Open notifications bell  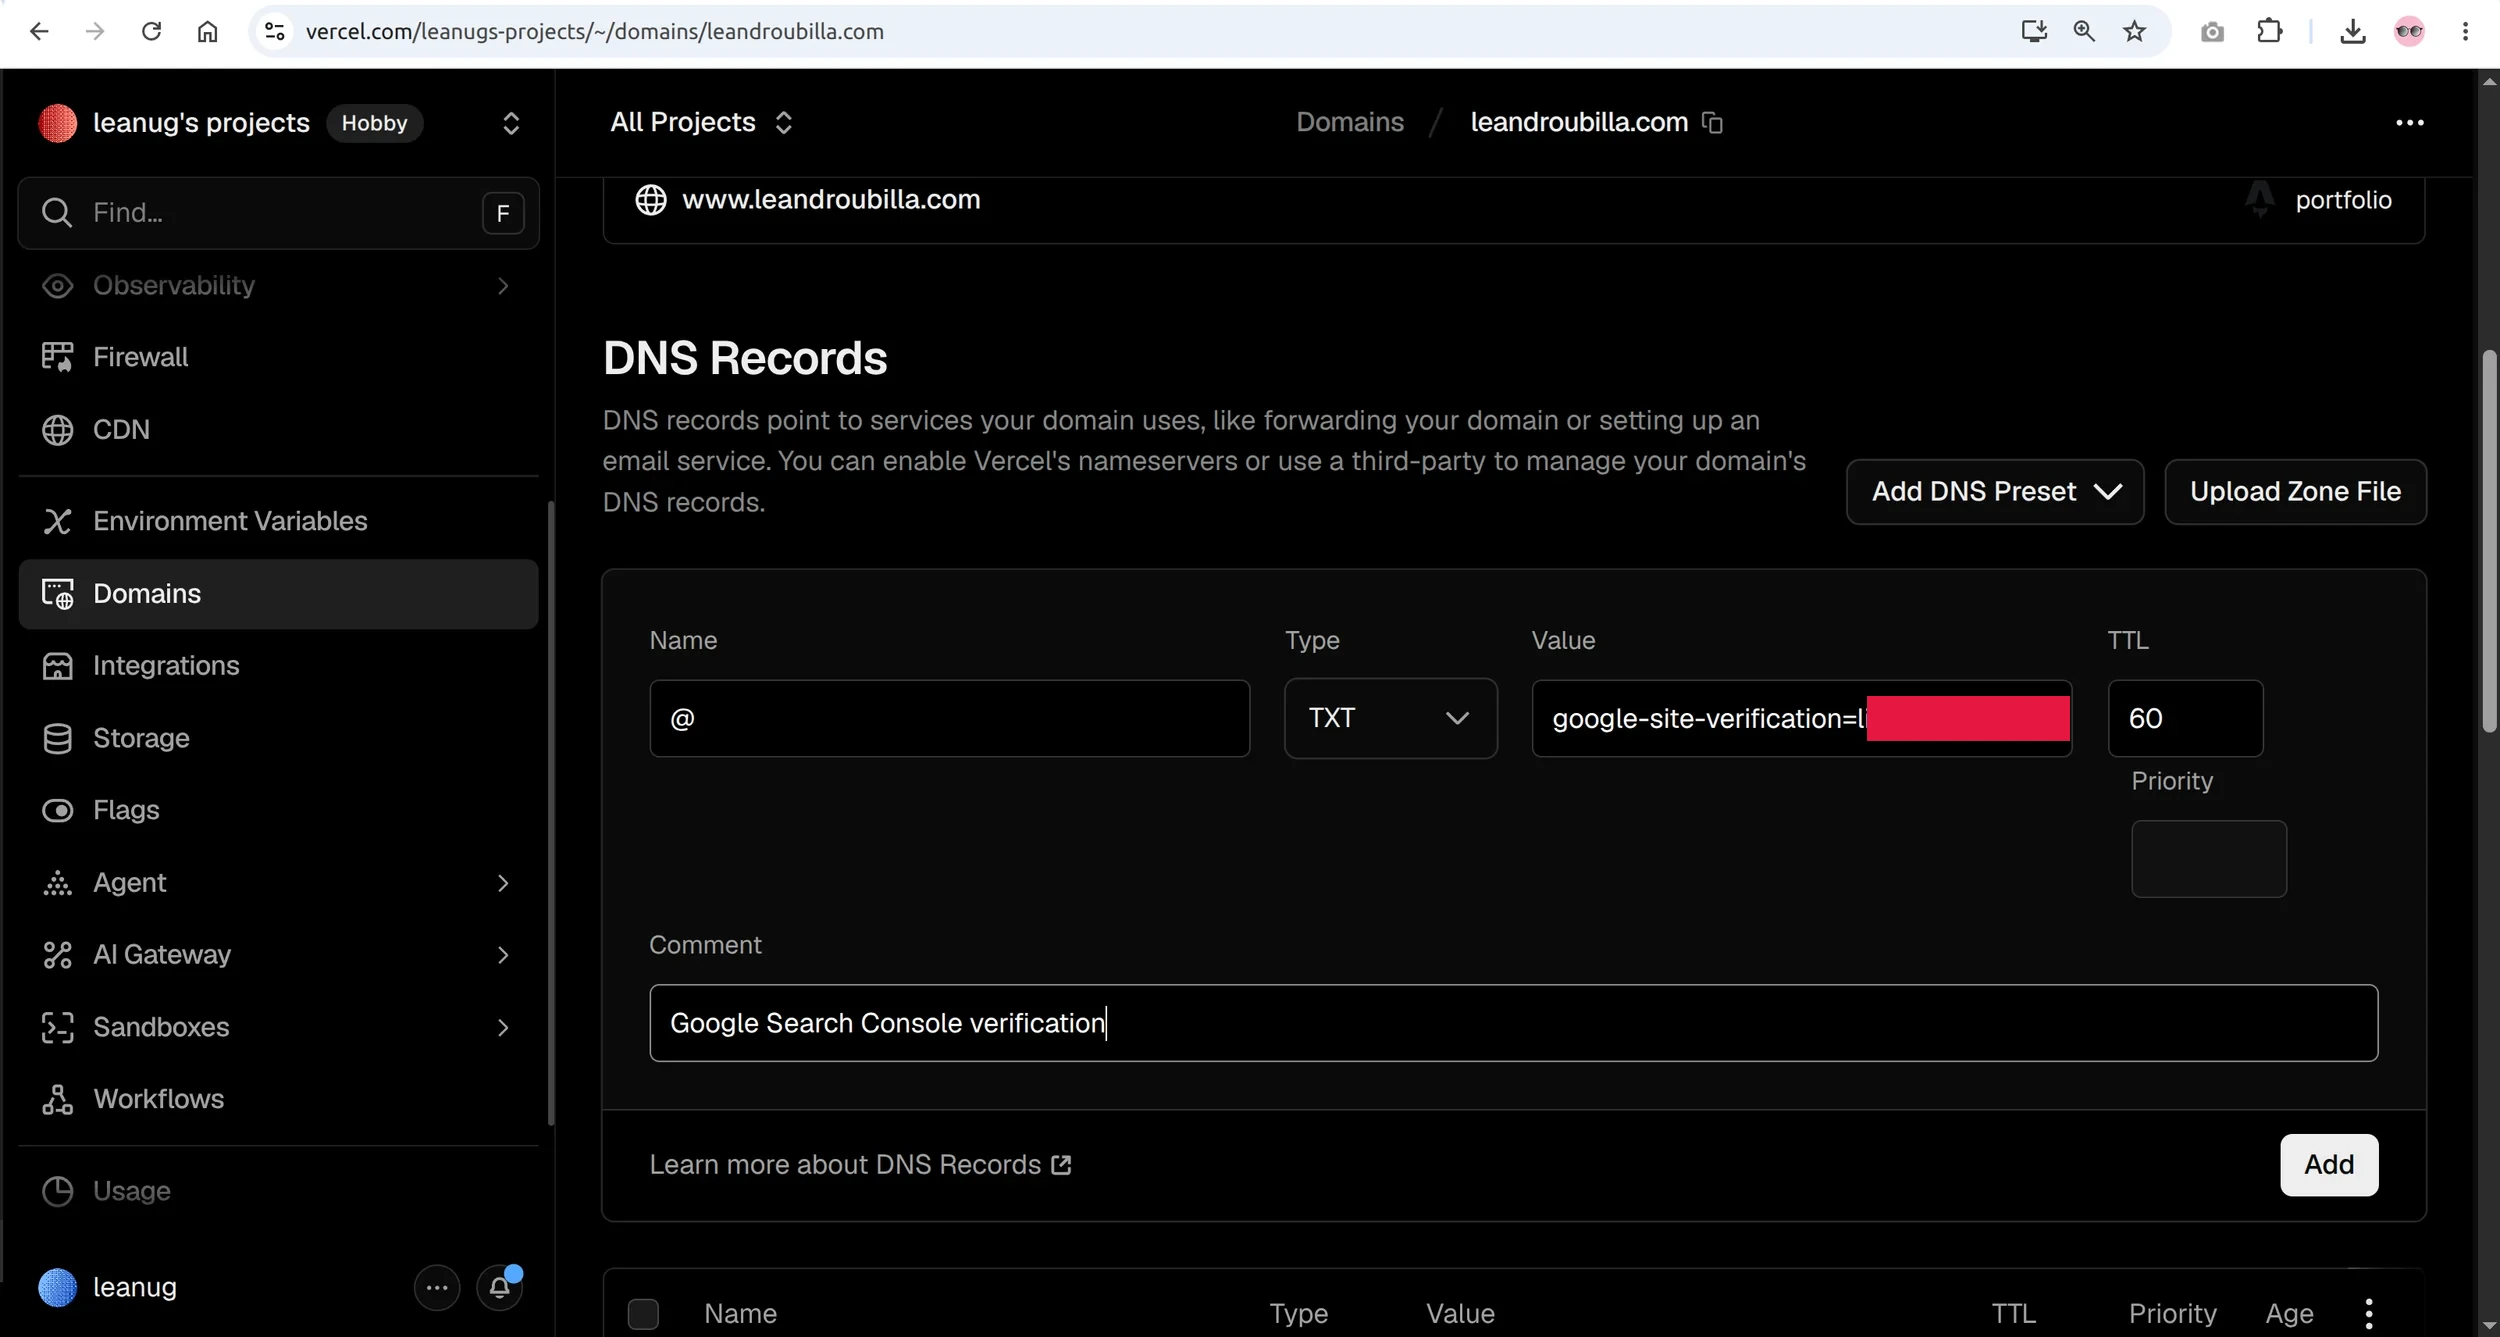(x=499, y=1287)
